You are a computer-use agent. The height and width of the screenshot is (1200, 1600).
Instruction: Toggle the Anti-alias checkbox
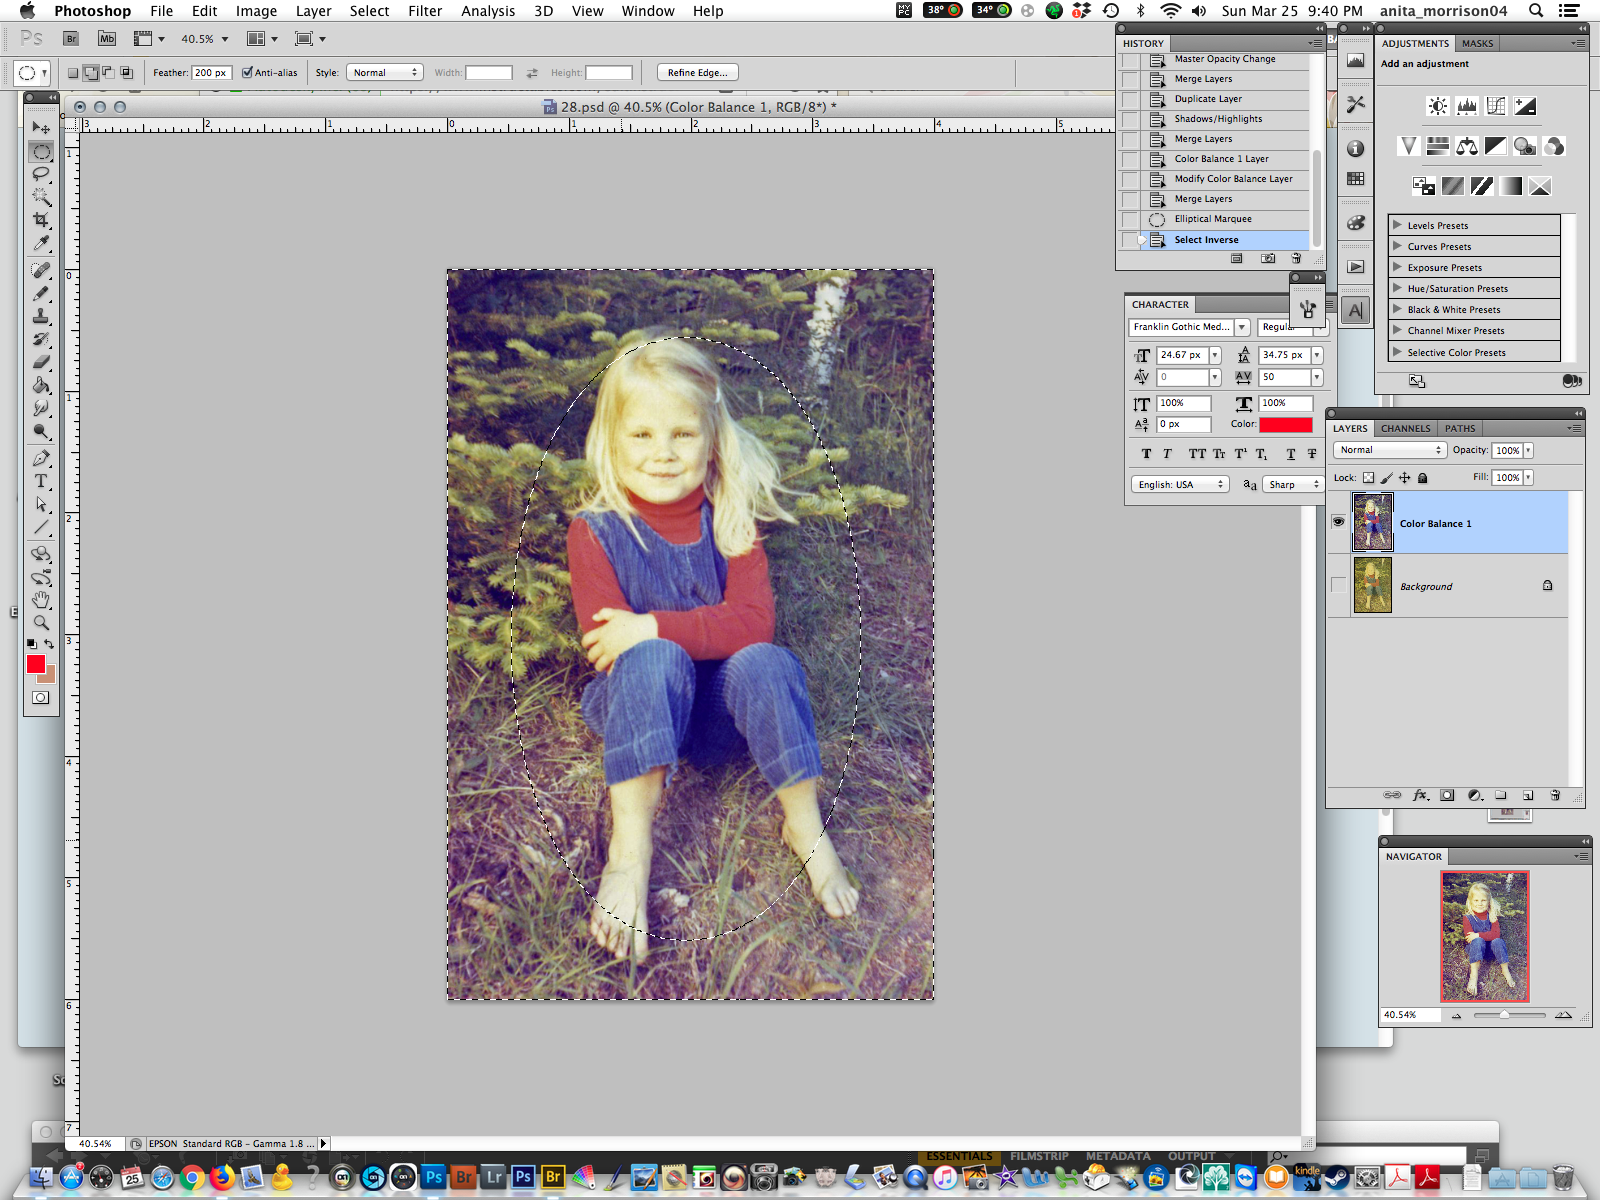pyautogui.click(x=247, y=72)
